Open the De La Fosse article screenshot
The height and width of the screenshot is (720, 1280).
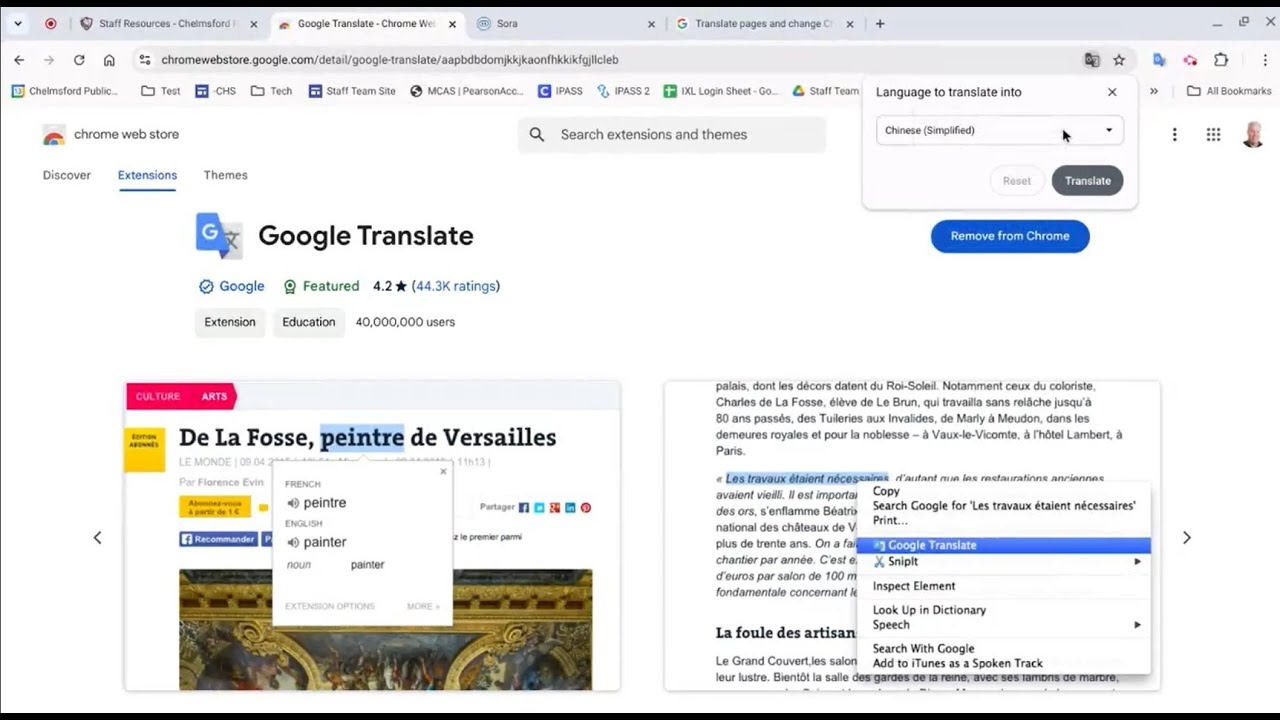pos(372,536)
